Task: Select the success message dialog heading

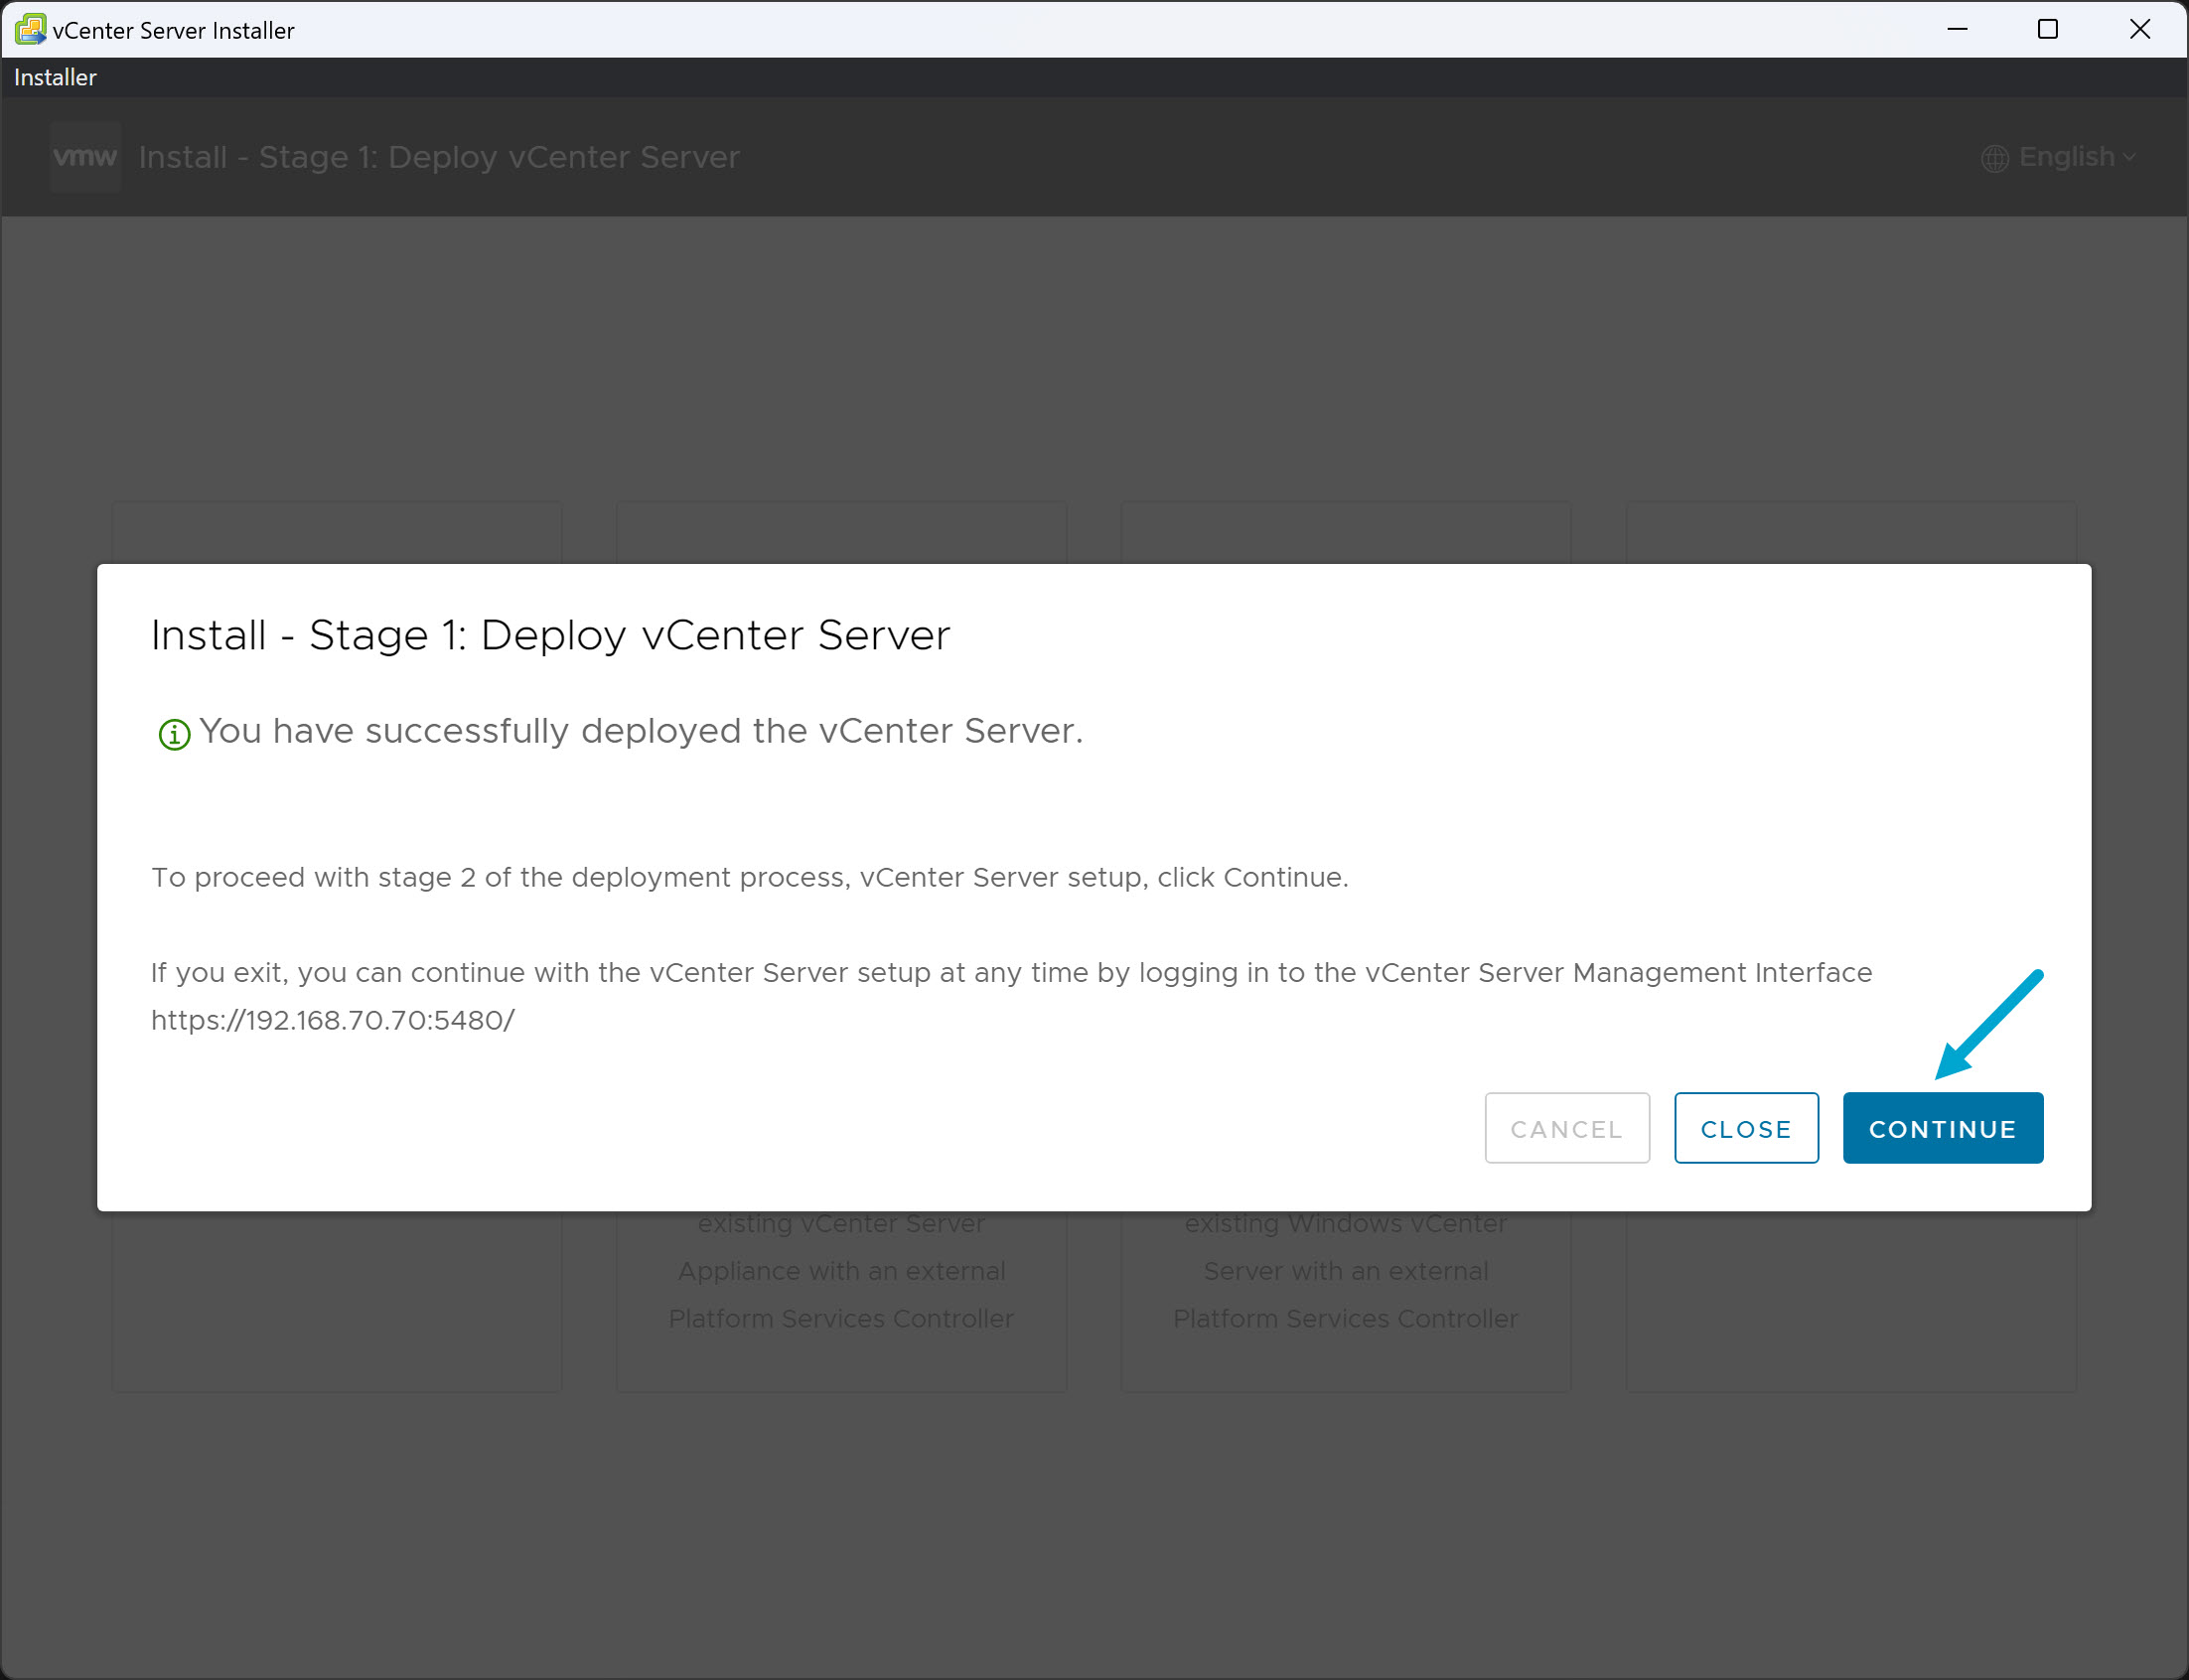Action: click(549, 634)
